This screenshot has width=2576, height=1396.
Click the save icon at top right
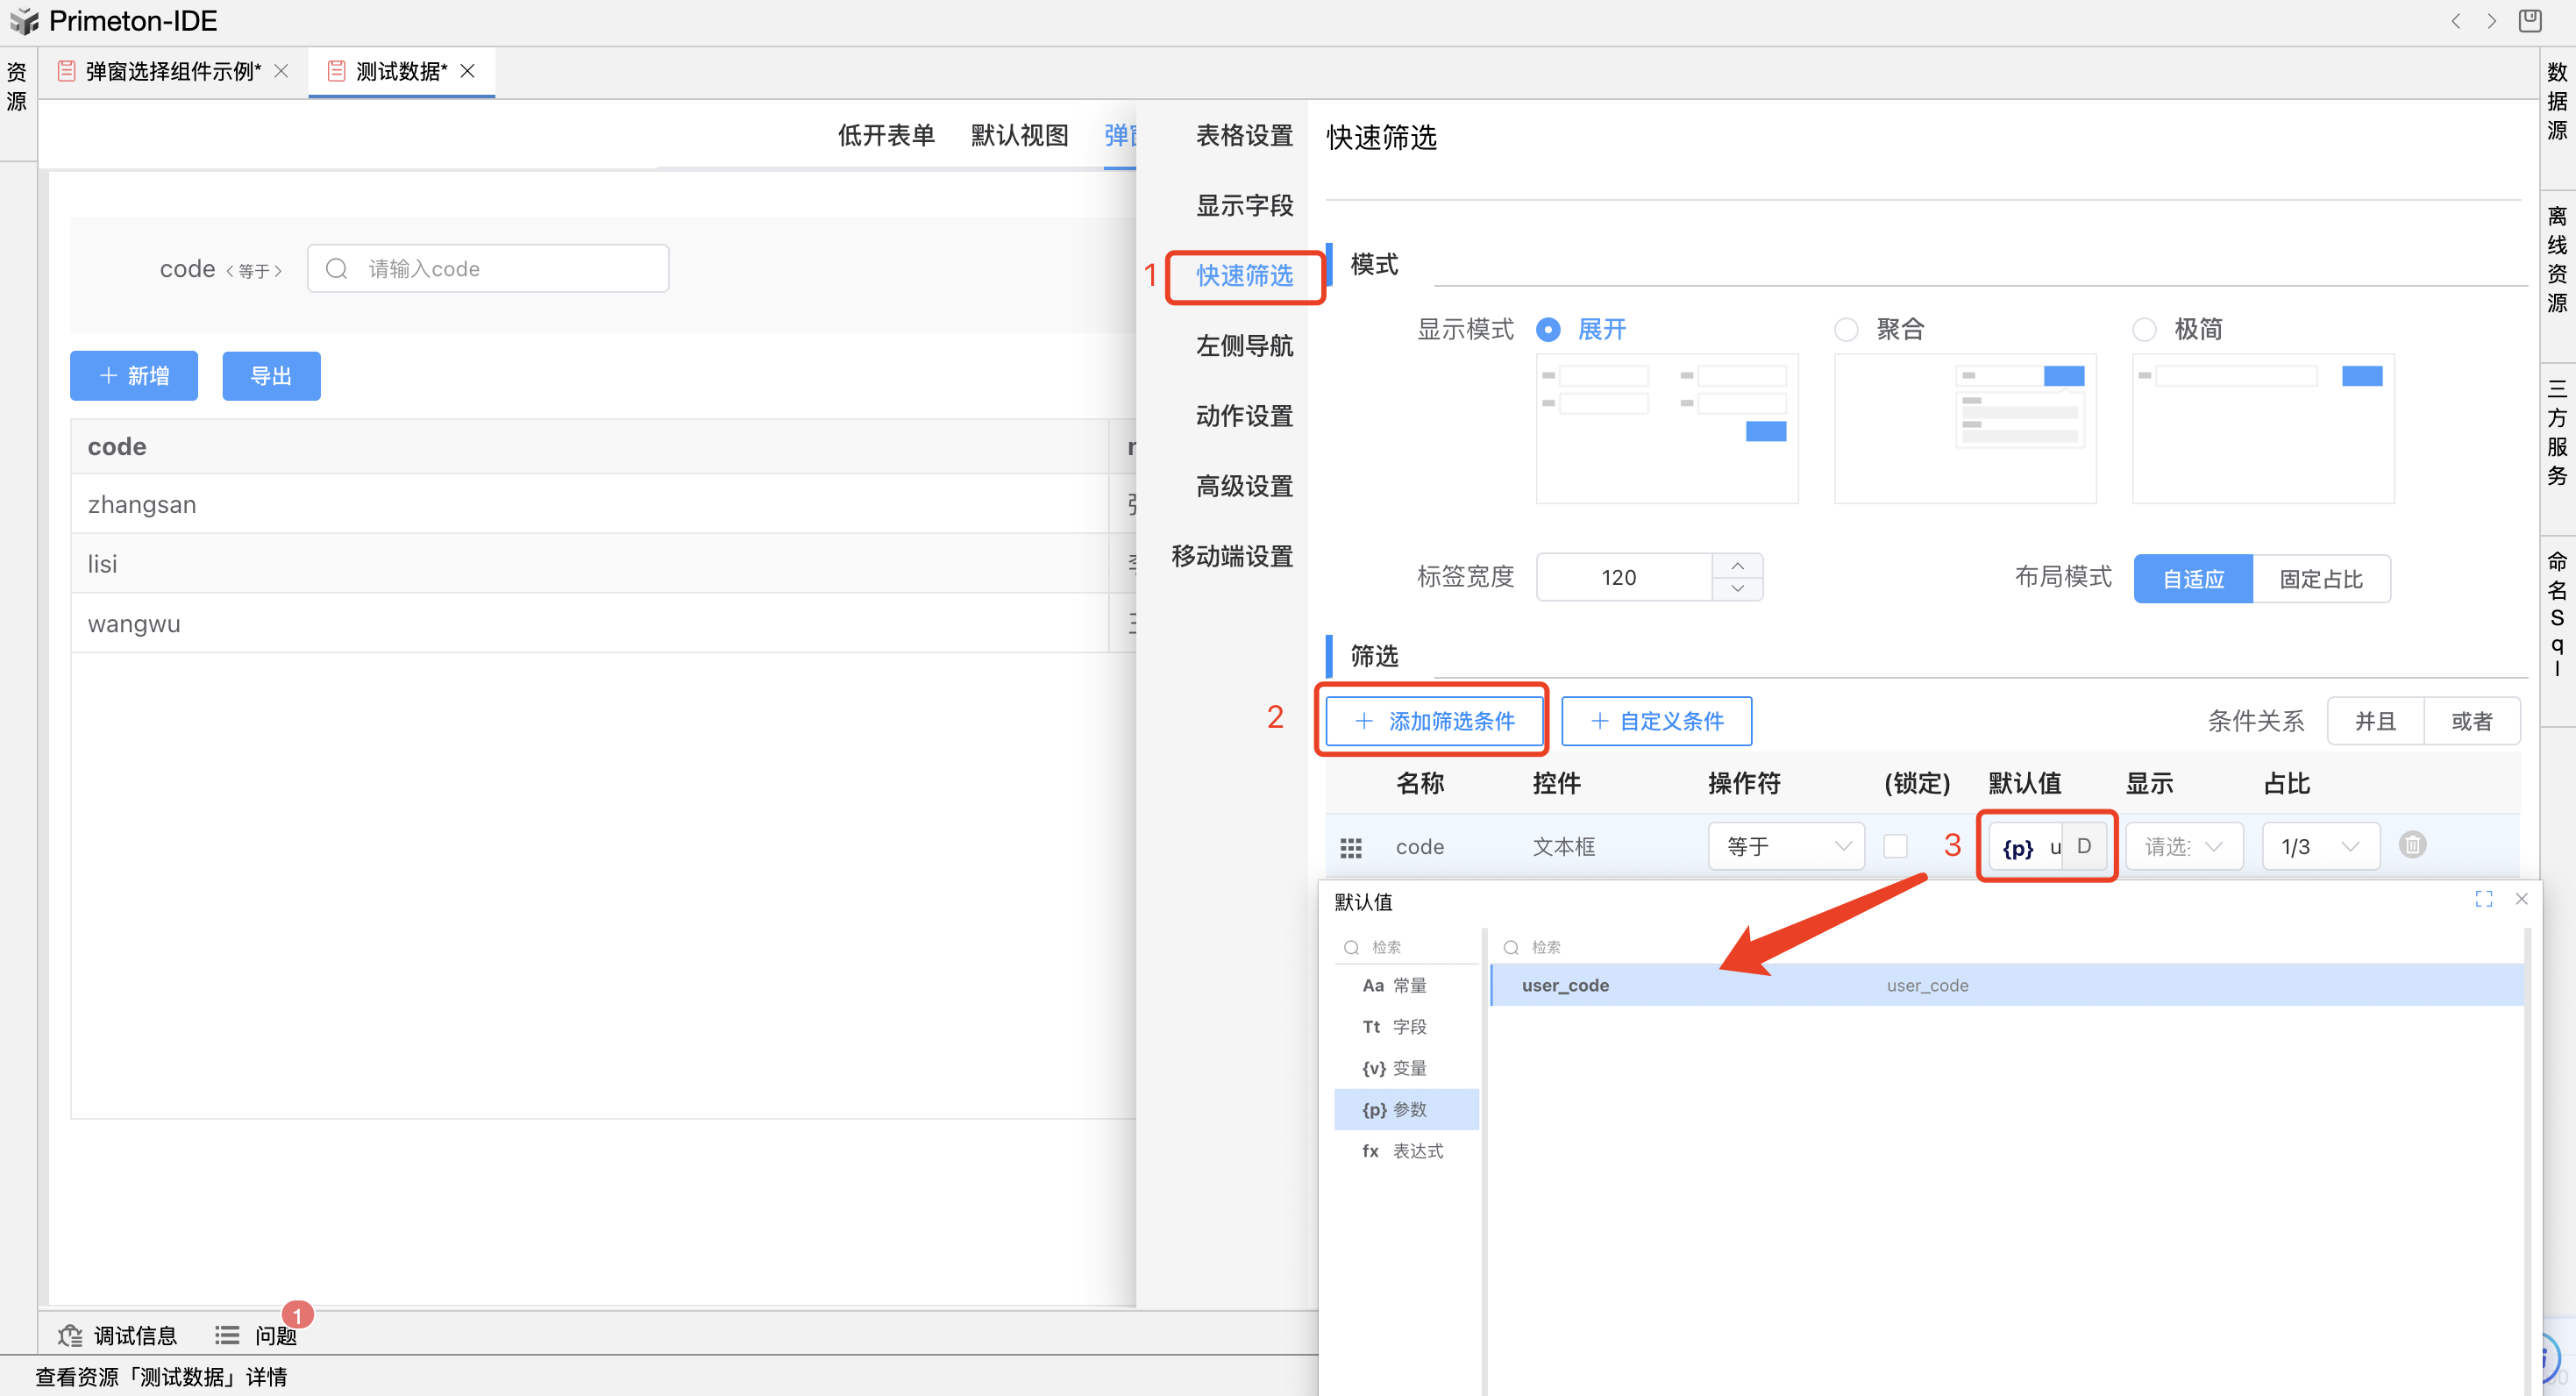tap(2530, 21)
